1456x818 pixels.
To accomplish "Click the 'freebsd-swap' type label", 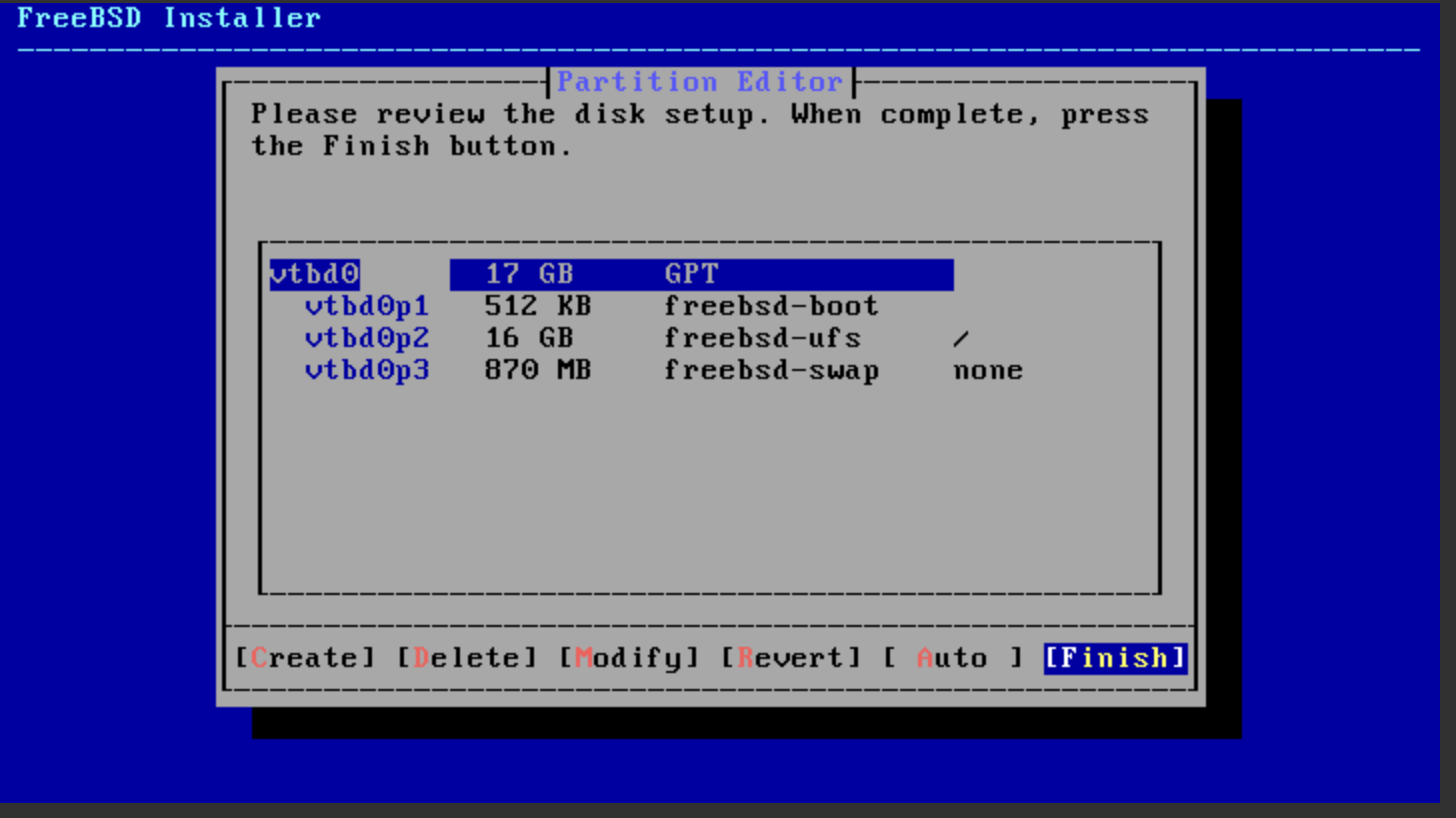I will click(x=771, y=370).
